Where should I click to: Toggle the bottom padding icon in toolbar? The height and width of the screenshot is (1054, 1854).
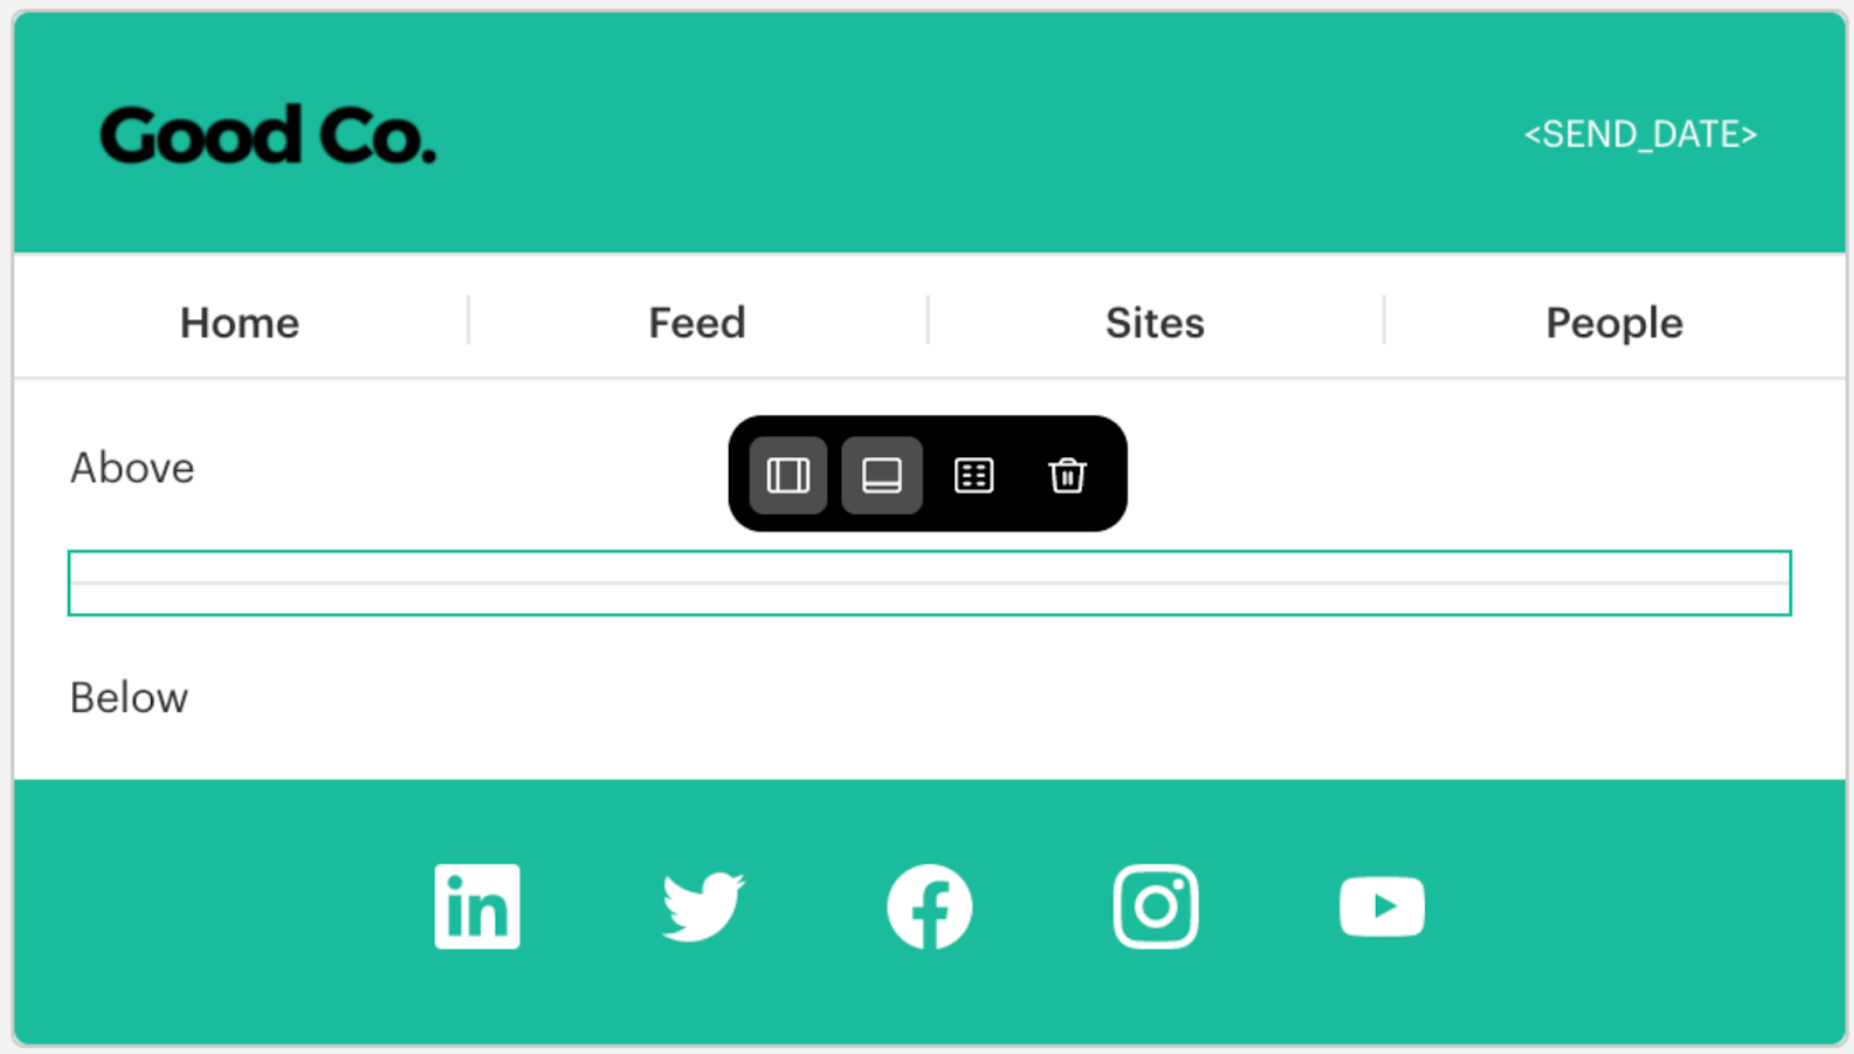point(881,475)
